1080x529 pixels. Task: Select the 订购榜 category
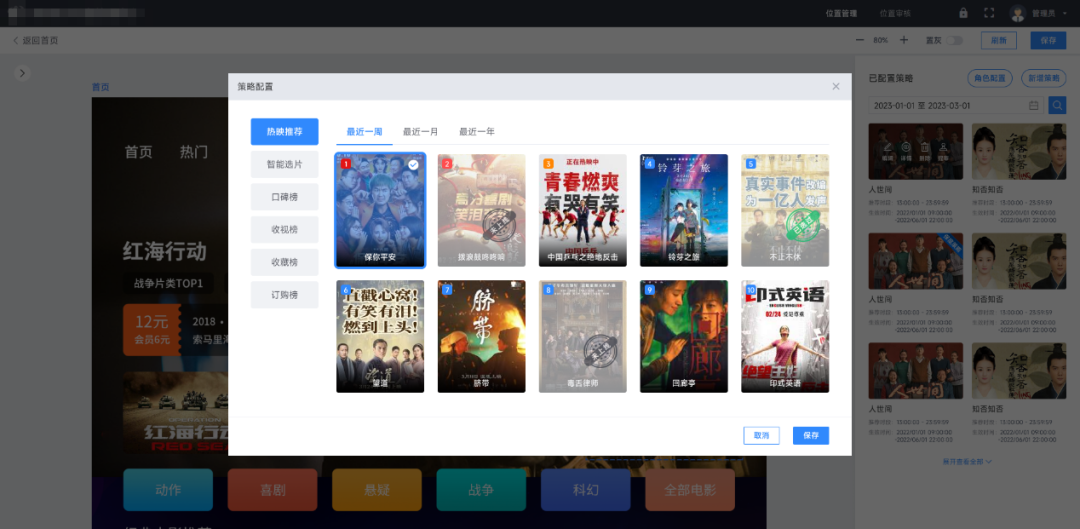click(x=284, y=295)
